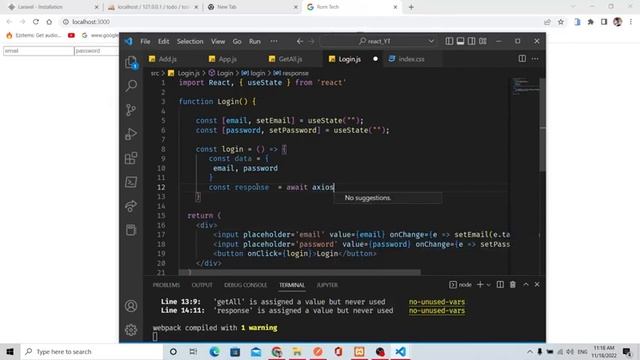Switch to the App.js editor tab

point(227,59)
